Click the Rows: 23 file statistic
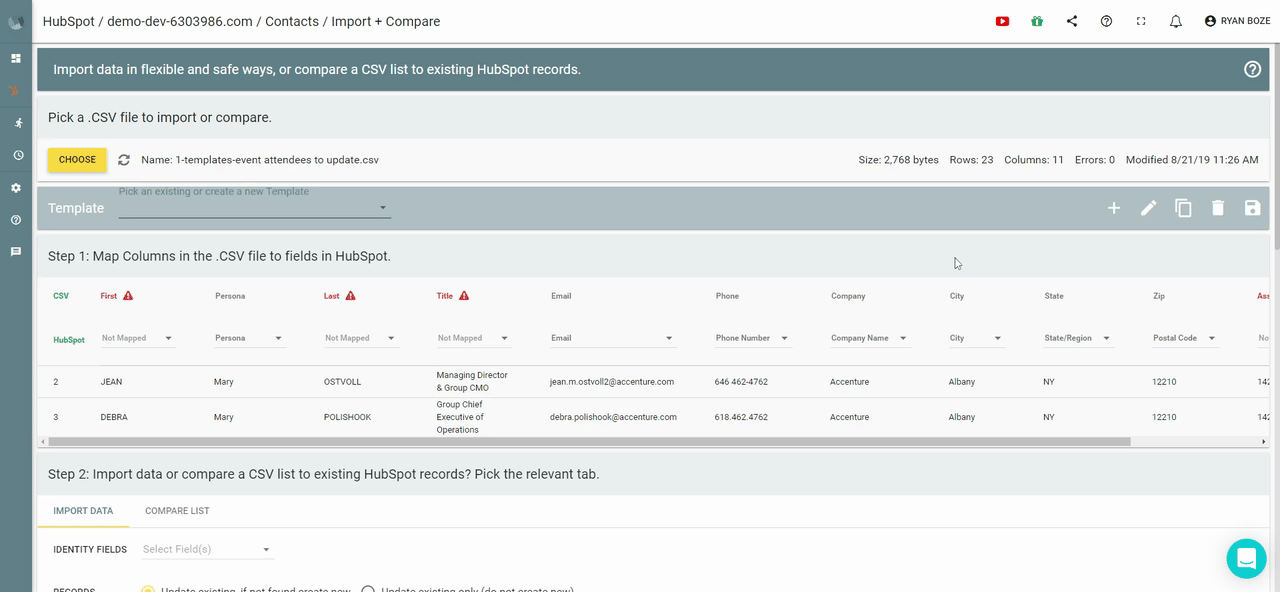This screenshot has width=1280, height=592. click(971, 160)
